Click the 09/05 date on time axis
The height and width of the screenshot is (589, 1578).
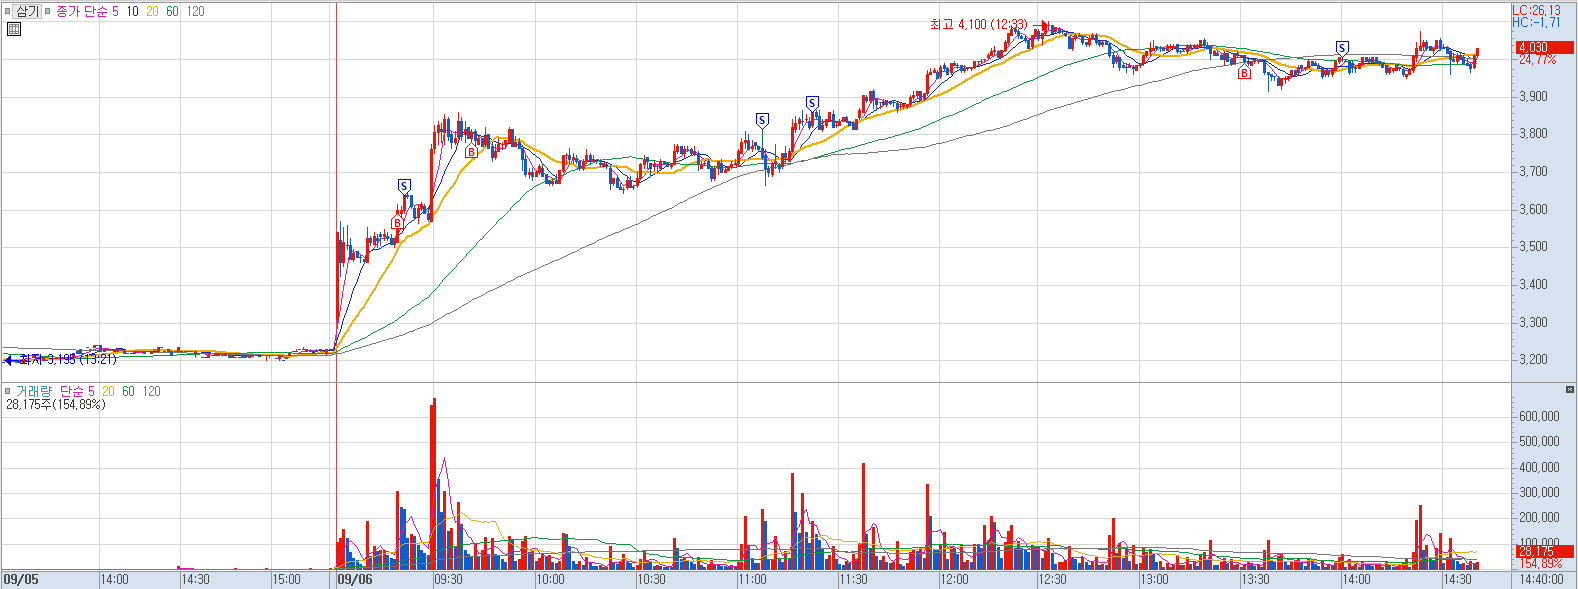coord(21,580)
